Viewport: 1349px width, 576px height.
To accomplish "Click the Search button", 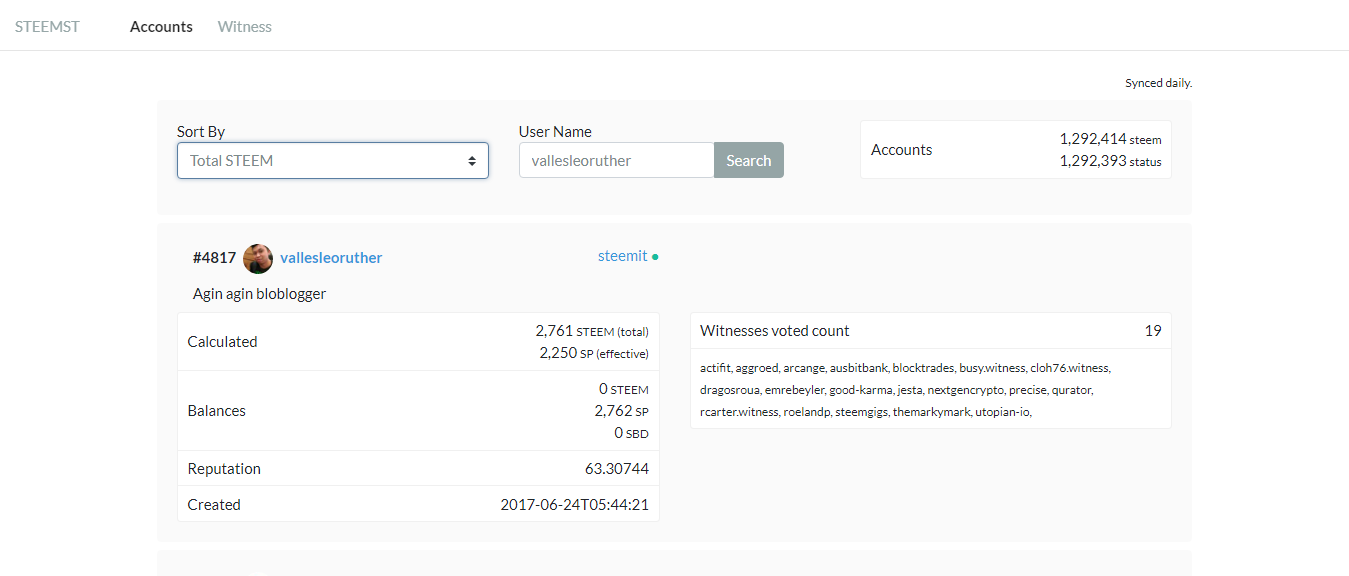I will click(x=749, y=160).
